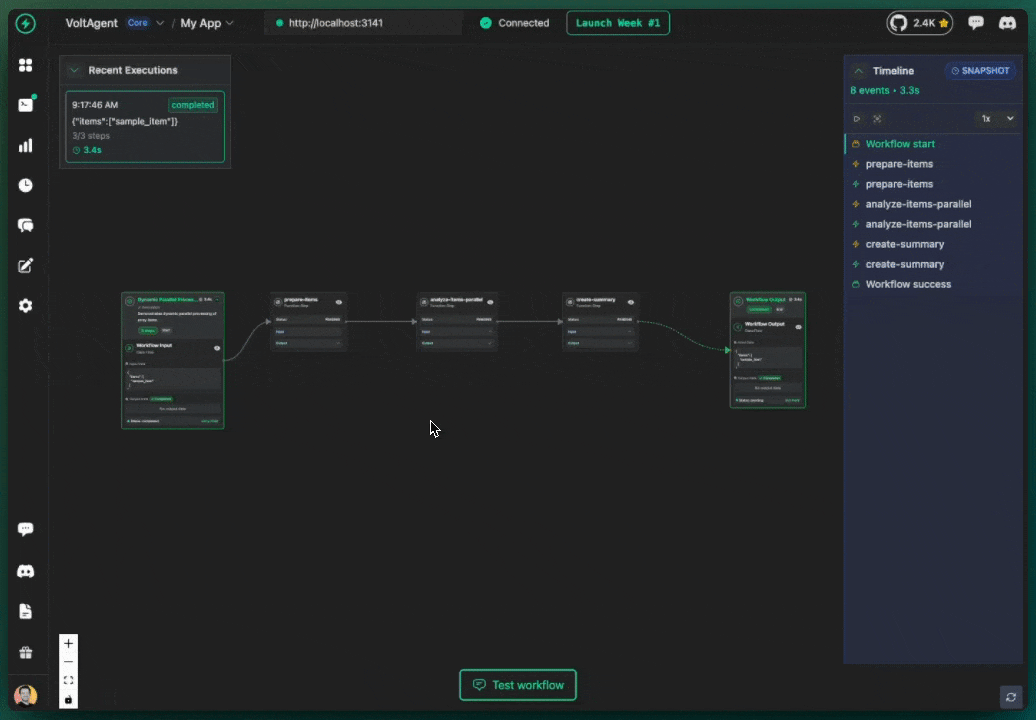
Task: Open the terminal console icon in sidebar
Action: [25, 105]
